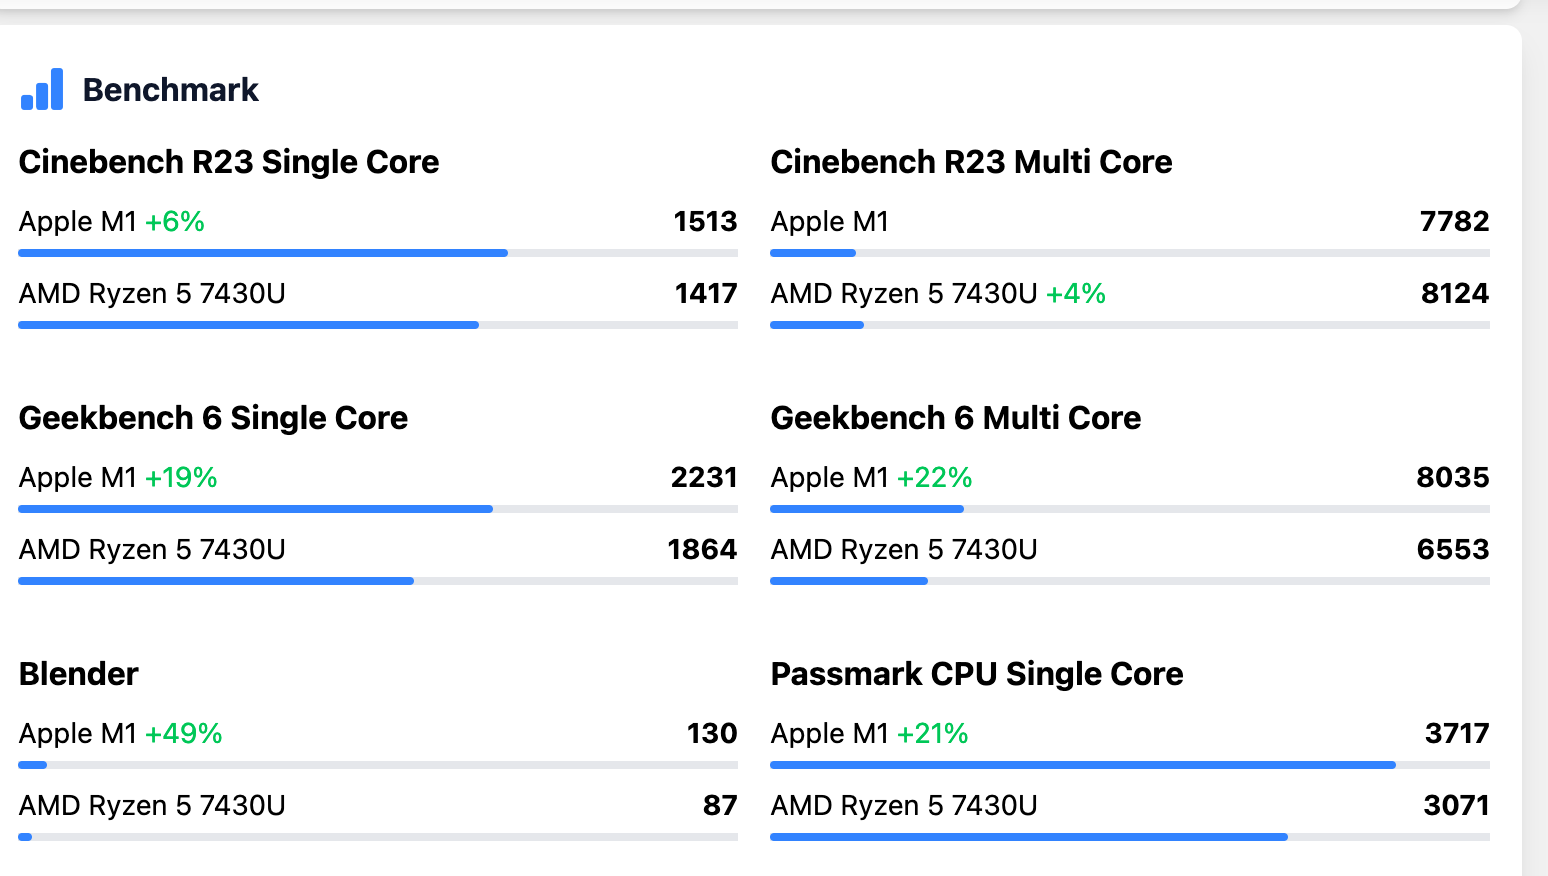
Task: Click AMD Ryzen 5 7430U bar under Cinebench Multi Core
Action: (x=817, y=325)
